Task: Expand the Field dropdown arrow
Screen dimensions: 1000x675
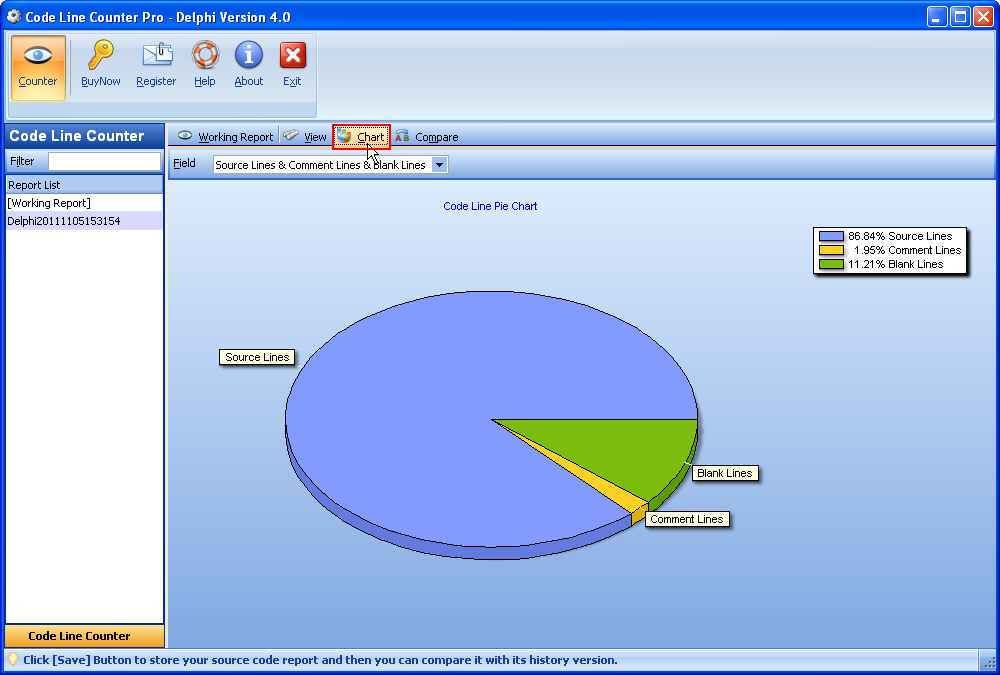Action: pyautogui.click(x=440, y=165)
